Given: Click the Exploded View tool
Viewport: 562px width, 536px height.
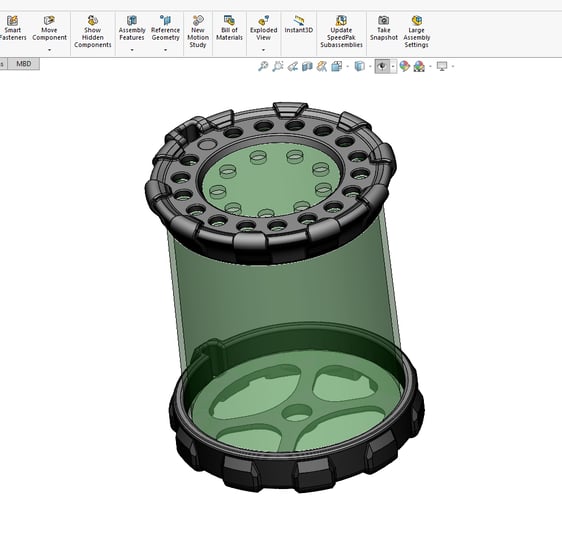Looking at the screenshot, I should coord(263,29).
